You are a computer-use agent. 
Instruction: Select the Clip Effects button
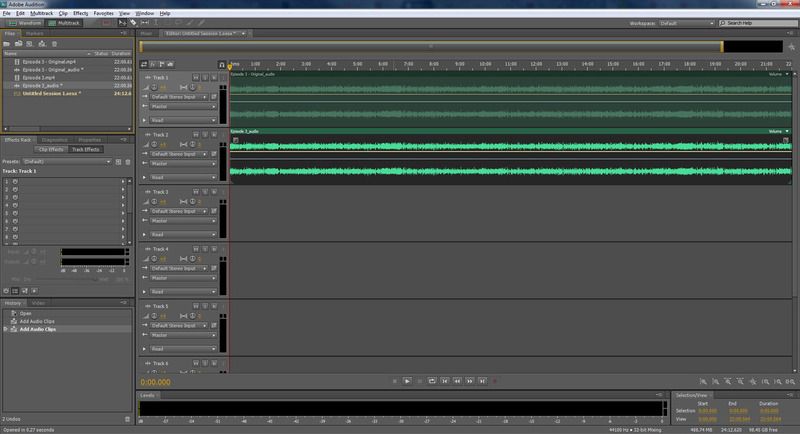51,149
